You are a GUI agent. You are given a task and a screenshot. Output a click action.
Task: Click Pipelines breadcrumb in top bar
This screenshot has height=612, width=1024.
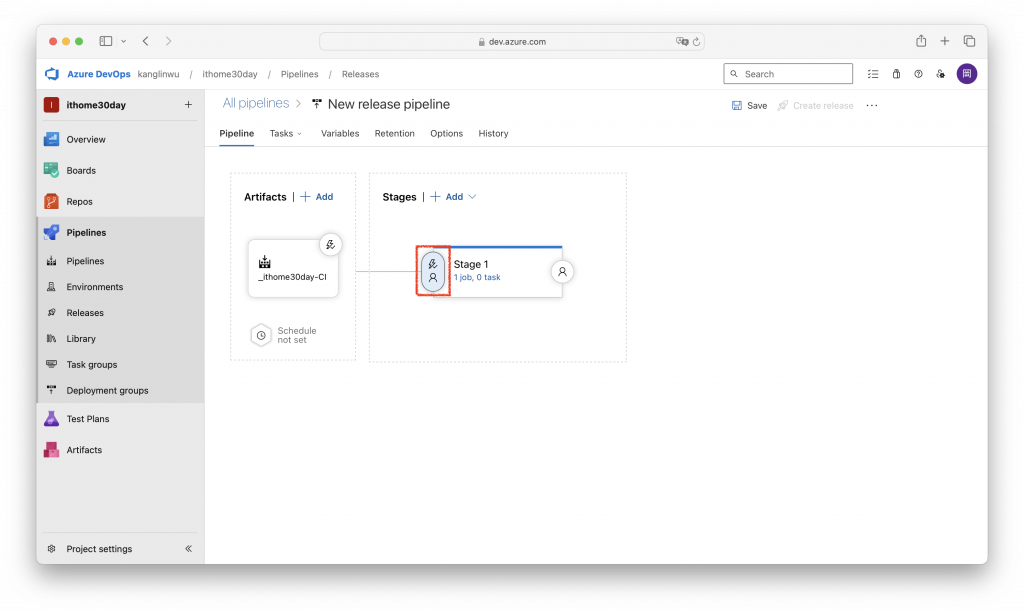[x=300, y=74]
